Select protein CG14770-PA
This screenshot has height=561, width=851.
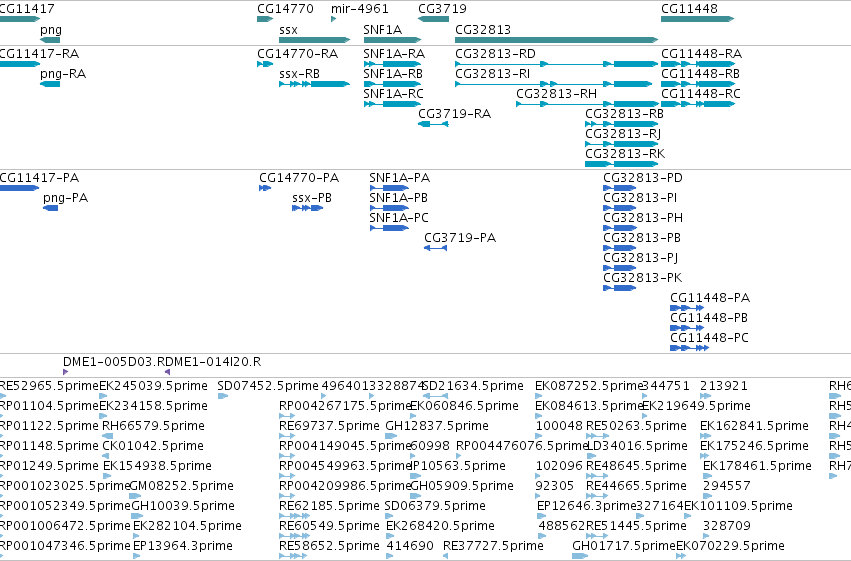(265, 188)
